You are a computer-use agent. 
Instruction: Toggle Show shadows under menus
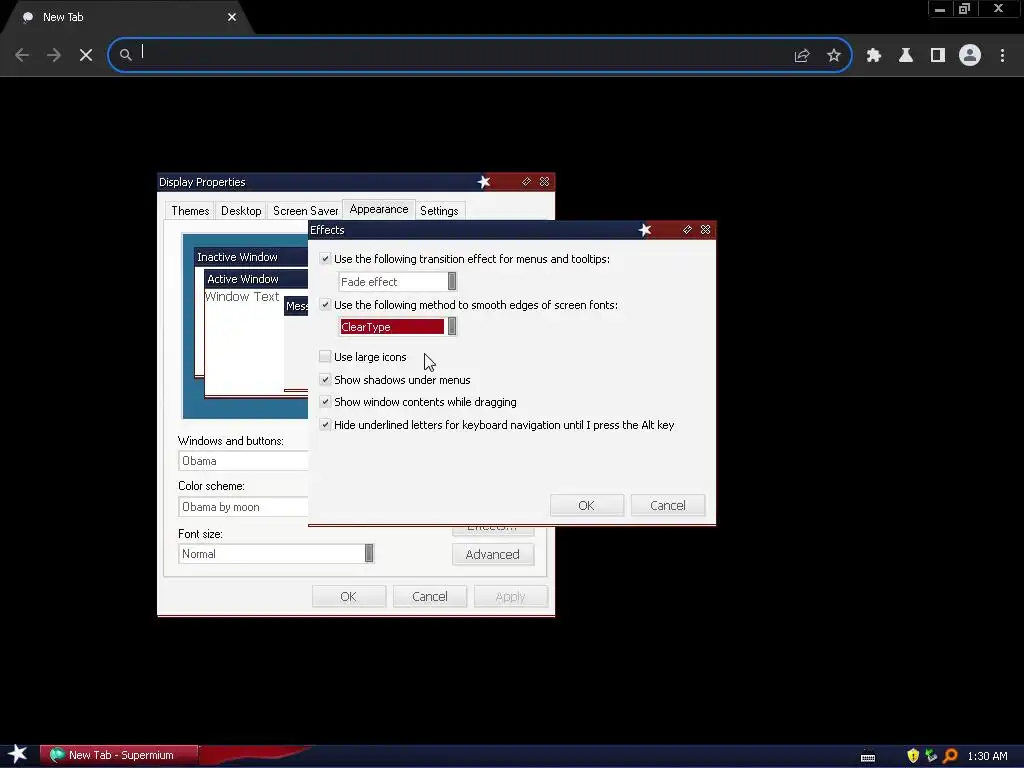click(x=325, y=379)
